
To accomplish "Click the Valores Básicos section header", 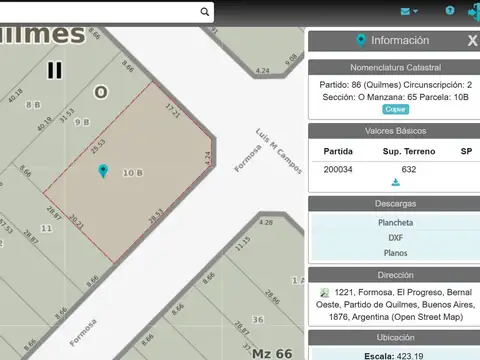I will click(x=395, y=131).
